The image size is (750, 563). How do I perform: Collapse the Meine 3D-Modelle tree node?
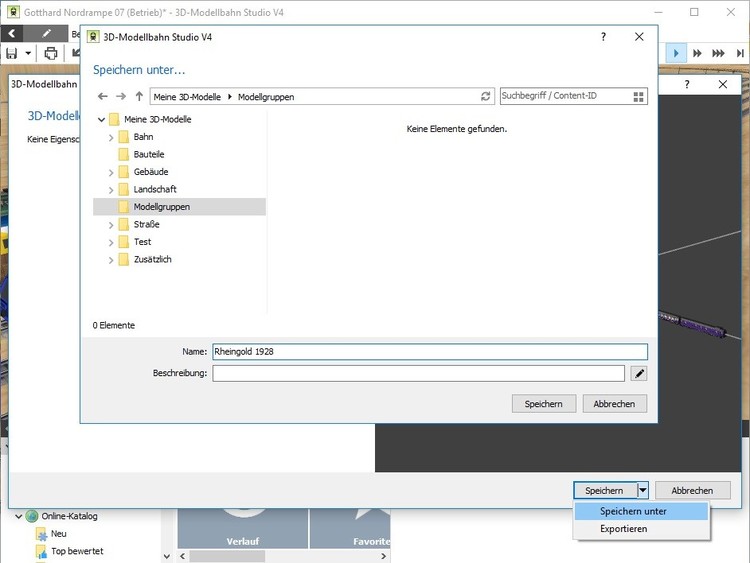101,120
